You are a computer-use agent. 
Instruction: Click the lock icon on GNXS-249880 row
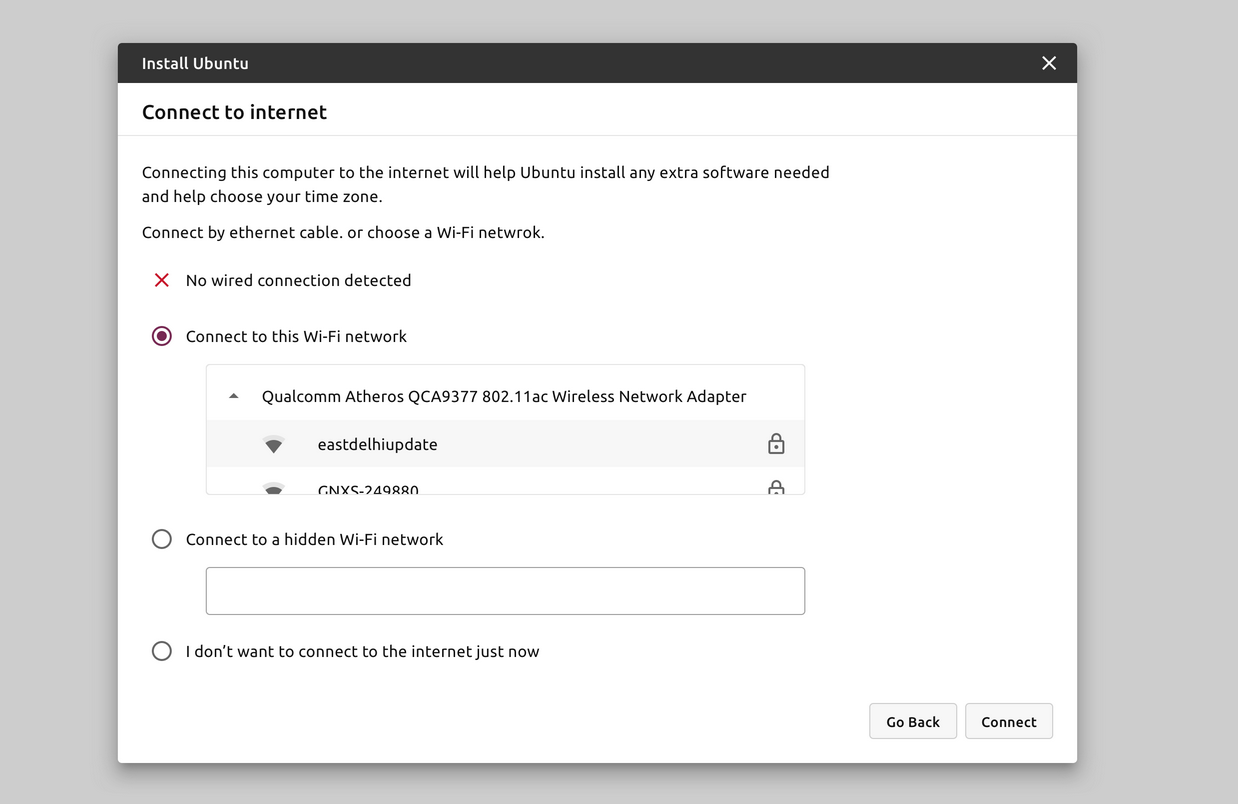[x=776, y=488]
